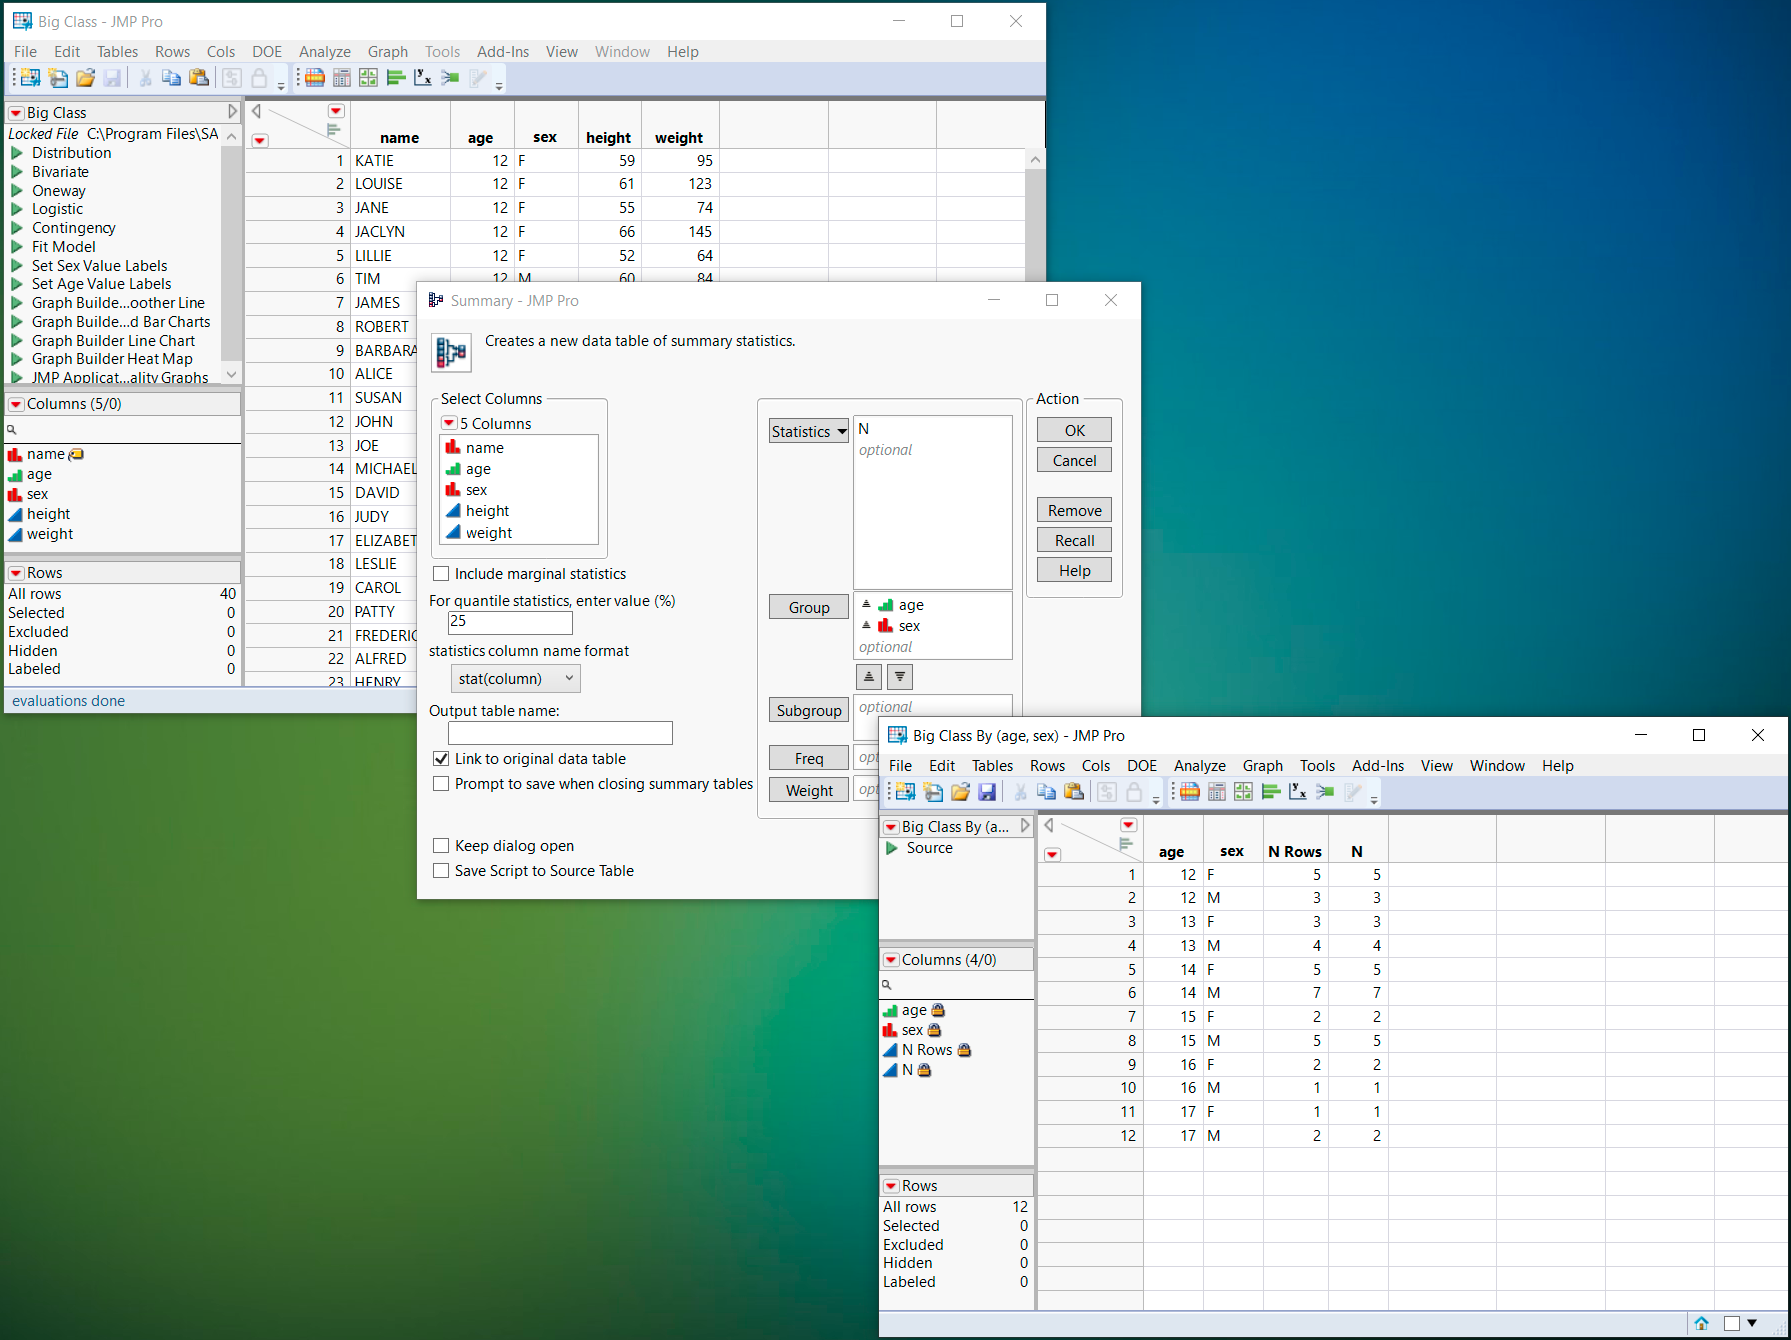1791x1340 pixels.
Task: Click the Fit Model icon in Big Class By toolbar
Action: (1325, 792)
